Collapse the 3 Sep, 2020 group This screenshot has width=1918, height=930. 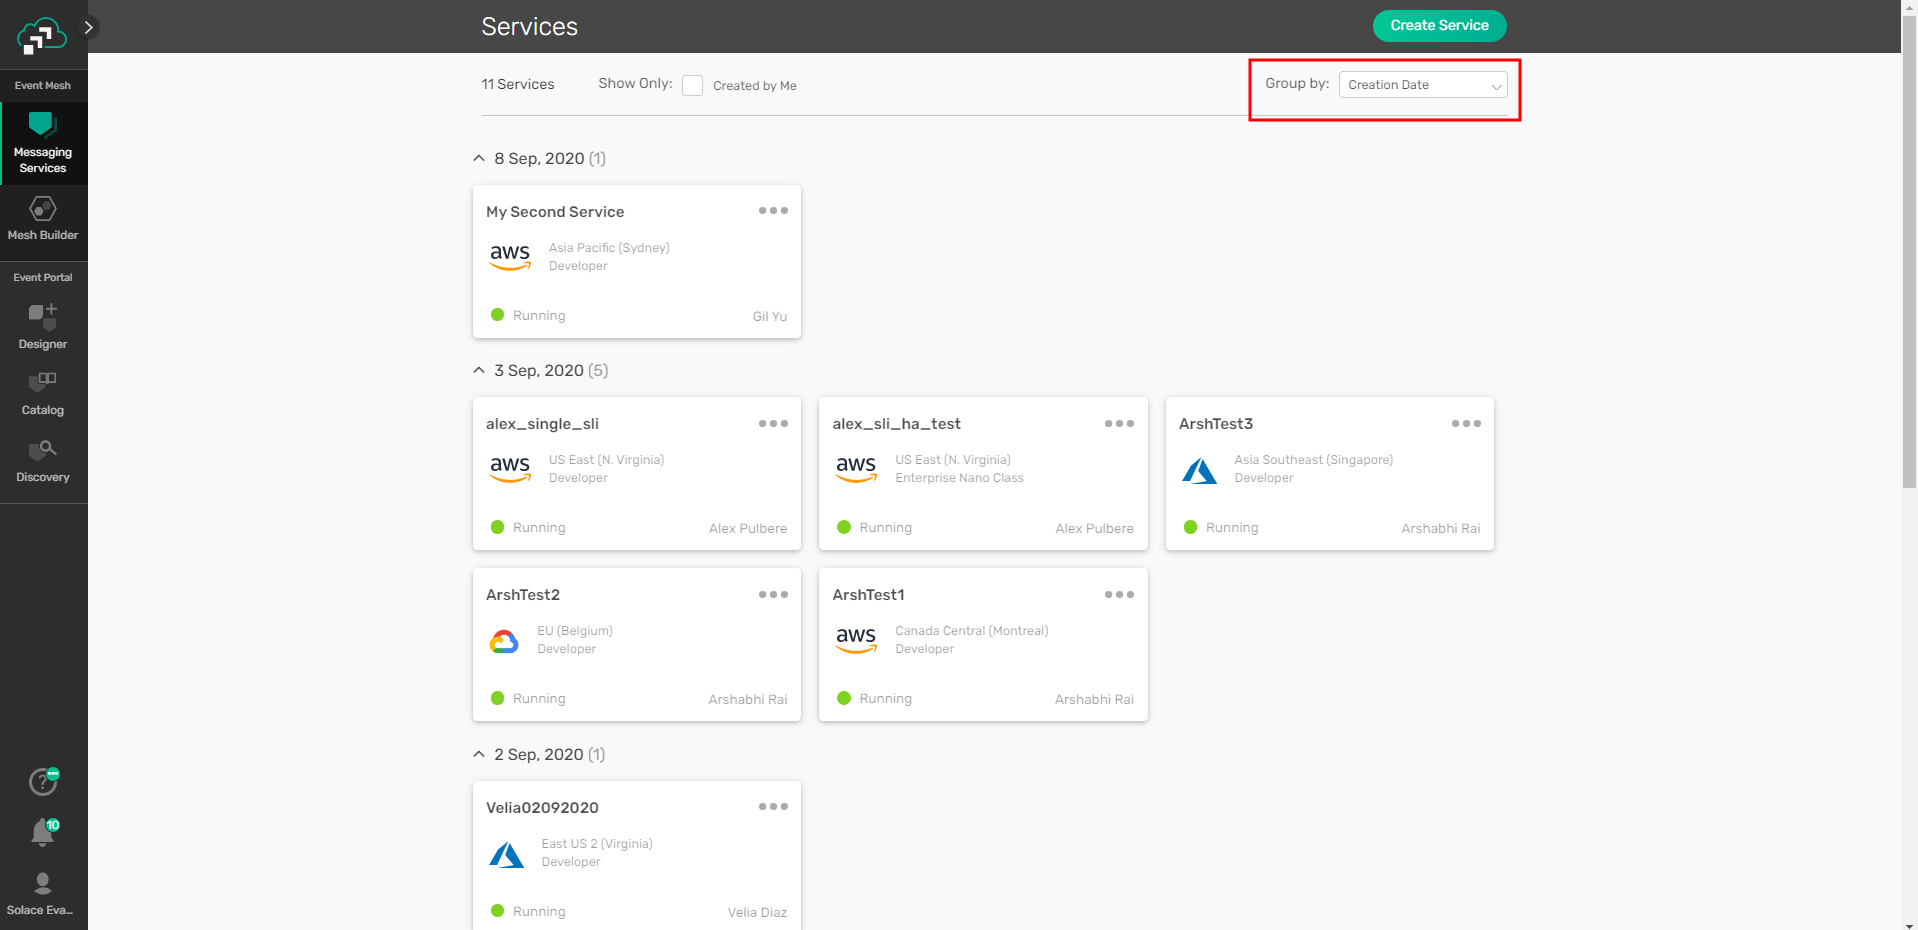point(479,371)
